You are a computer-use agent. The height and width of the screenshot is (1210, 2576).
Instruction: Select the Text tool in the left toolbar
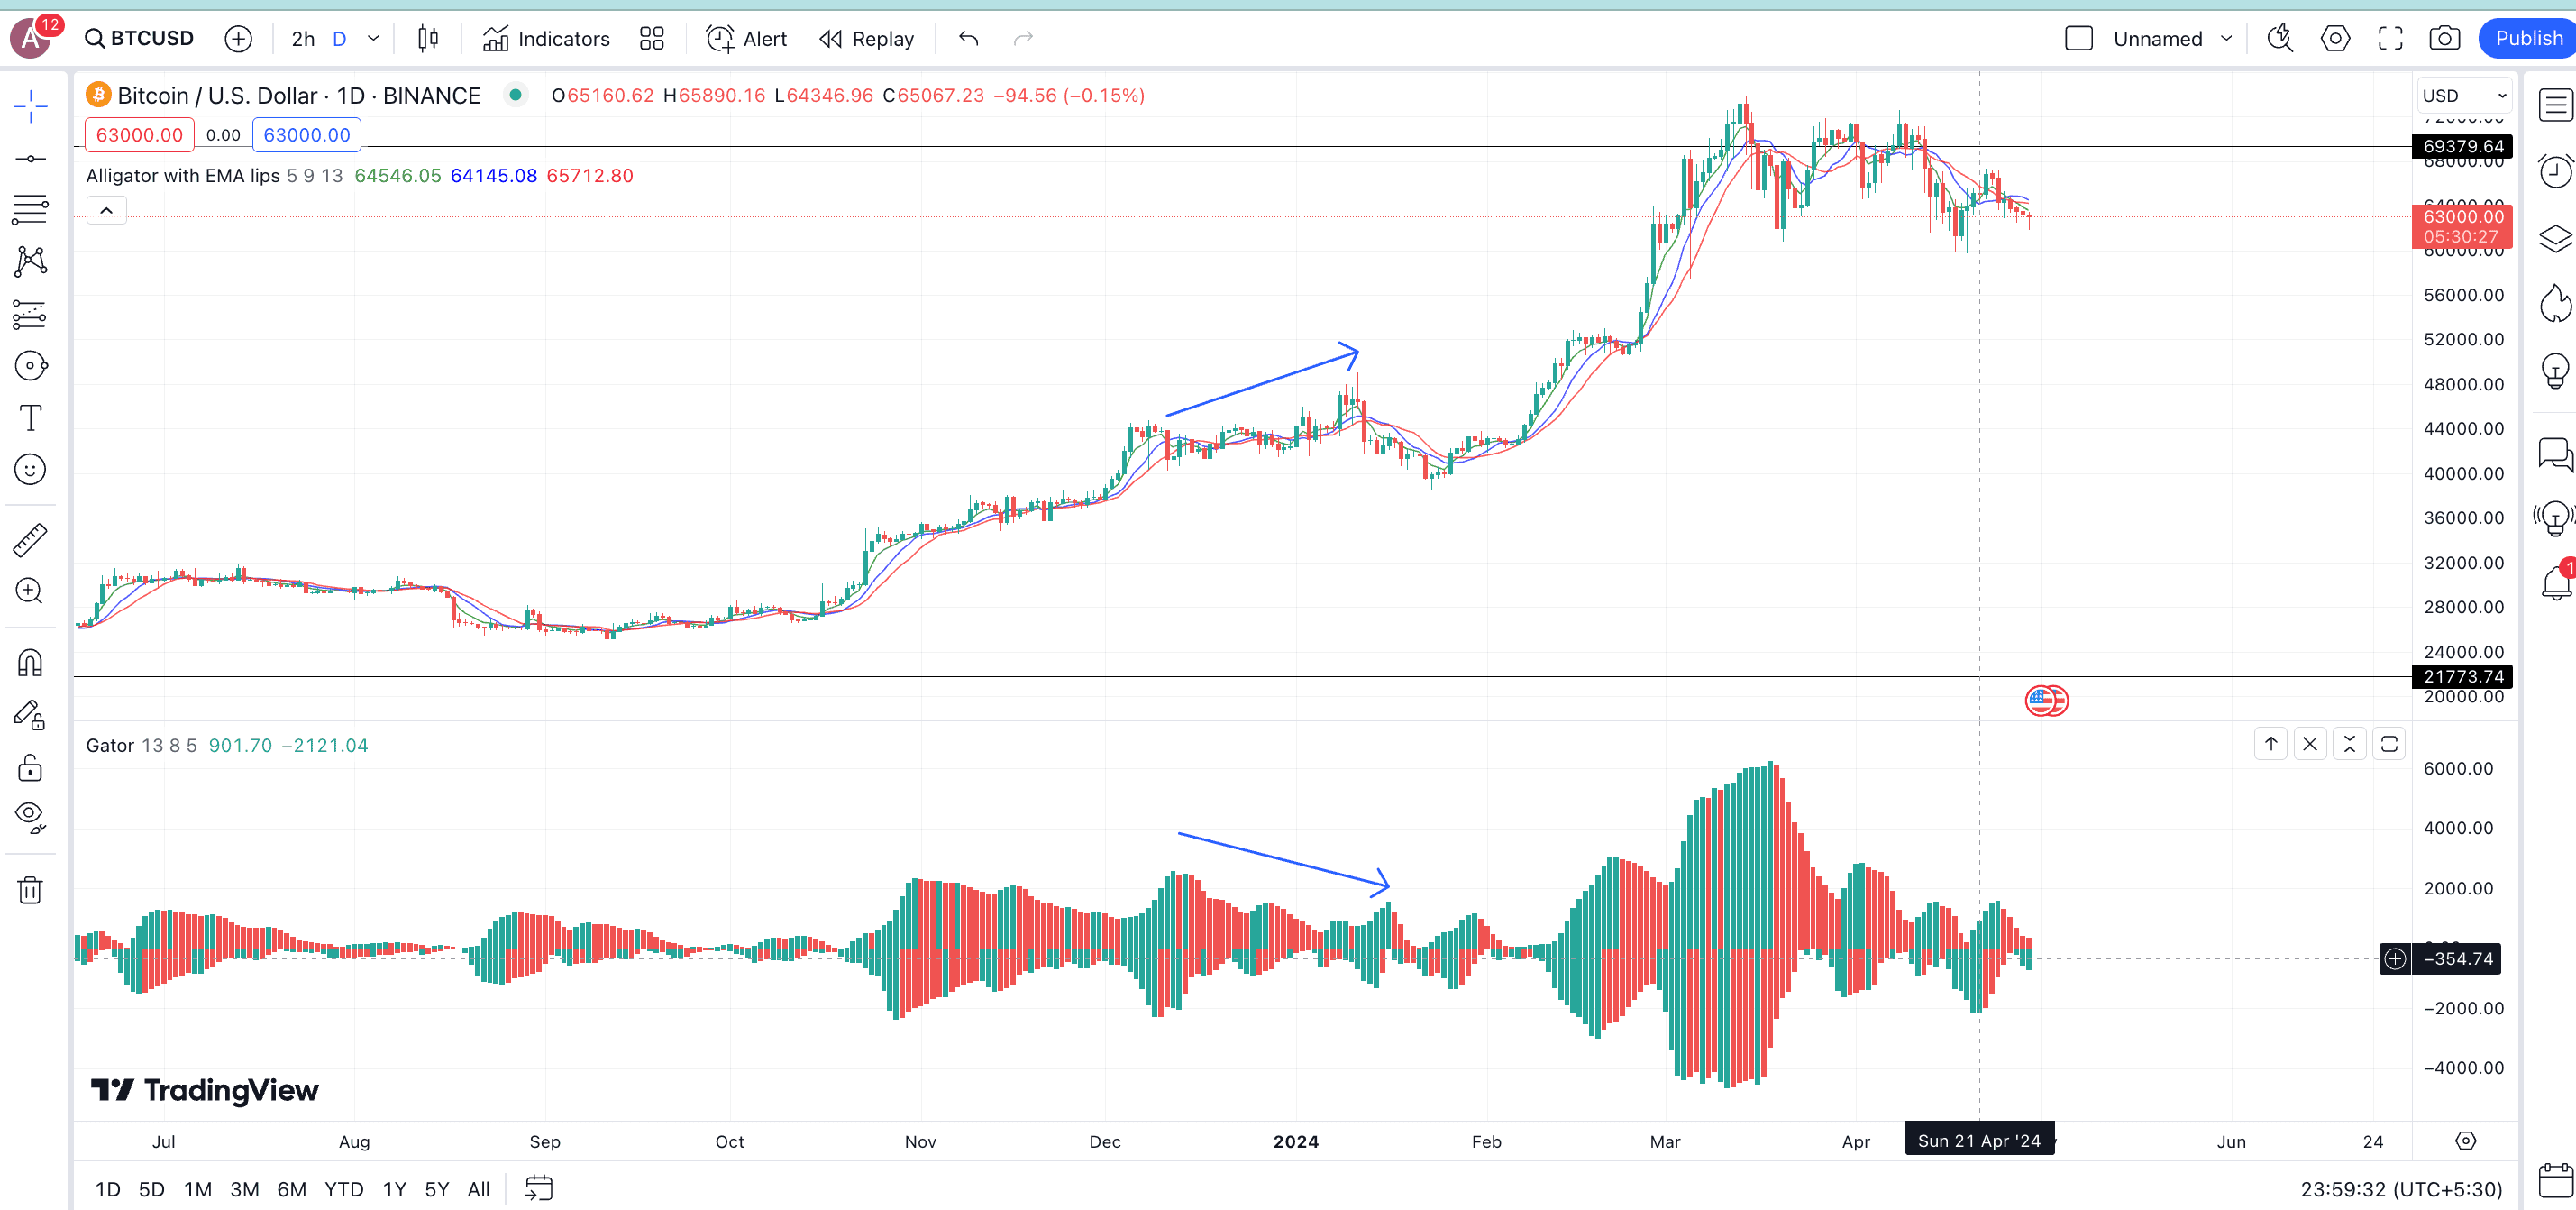pyautogui.click(x=30, y=418)
